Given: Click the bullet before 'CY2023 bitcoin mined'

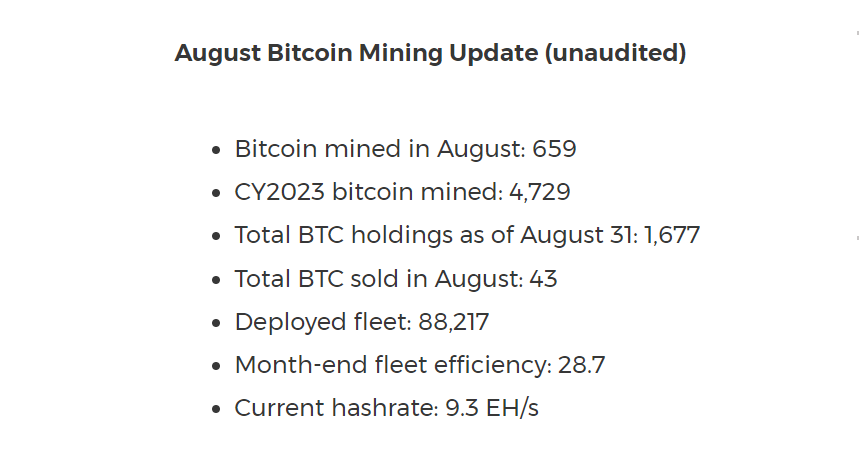Looking at the screenshot, I should click(216, 194).
